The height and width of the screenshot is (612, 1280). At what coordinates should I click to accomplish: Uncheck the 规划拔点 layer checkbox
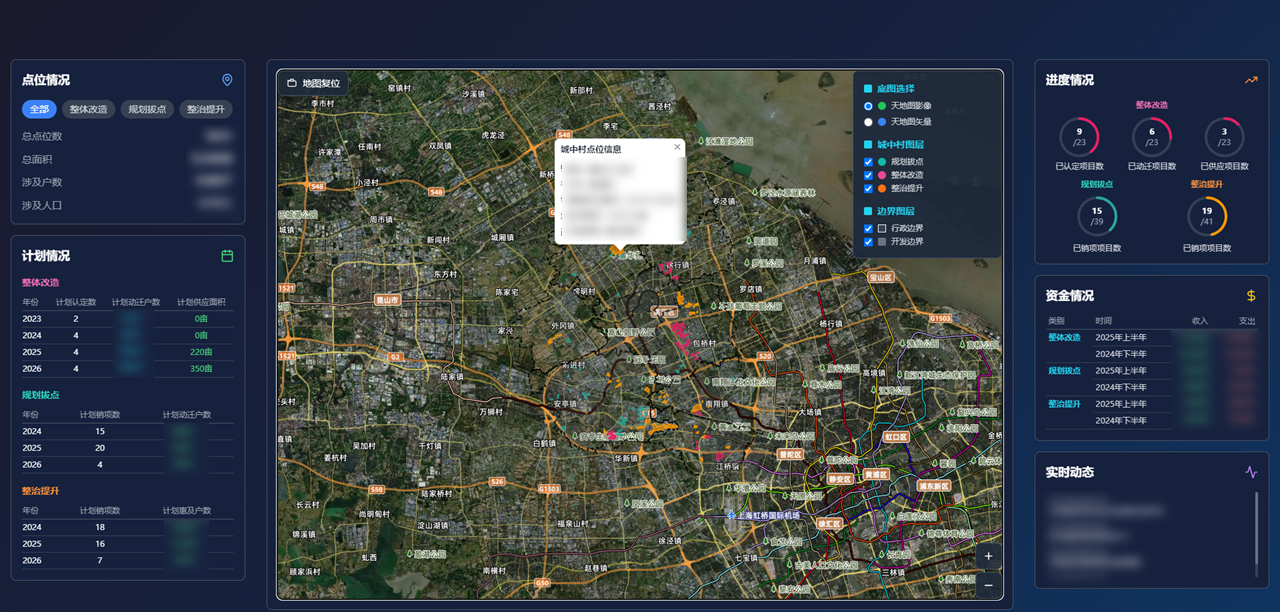coord(868,162)
